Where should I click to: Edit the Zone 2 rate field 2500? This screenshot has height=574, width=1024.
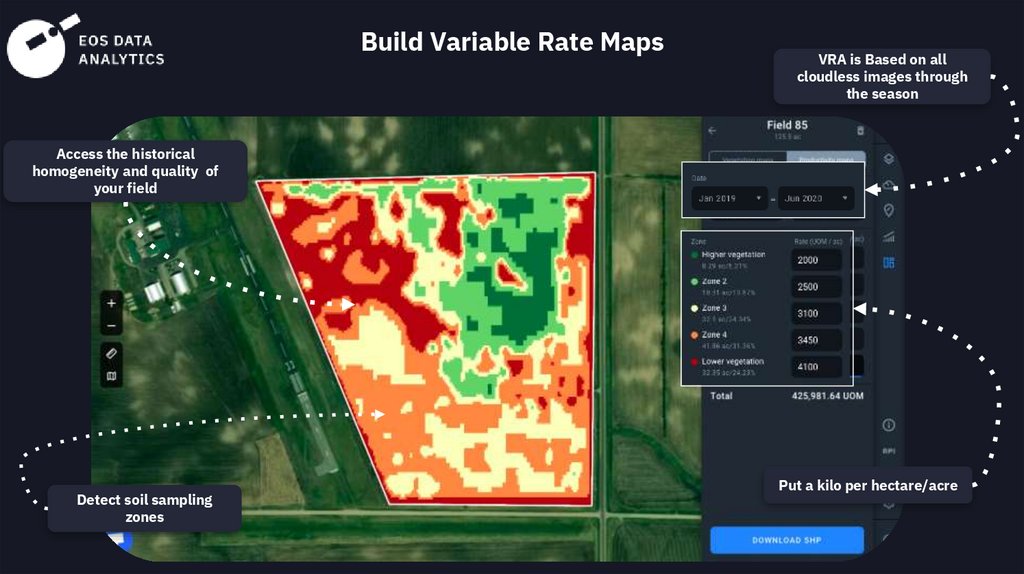[x=816, y=287]
